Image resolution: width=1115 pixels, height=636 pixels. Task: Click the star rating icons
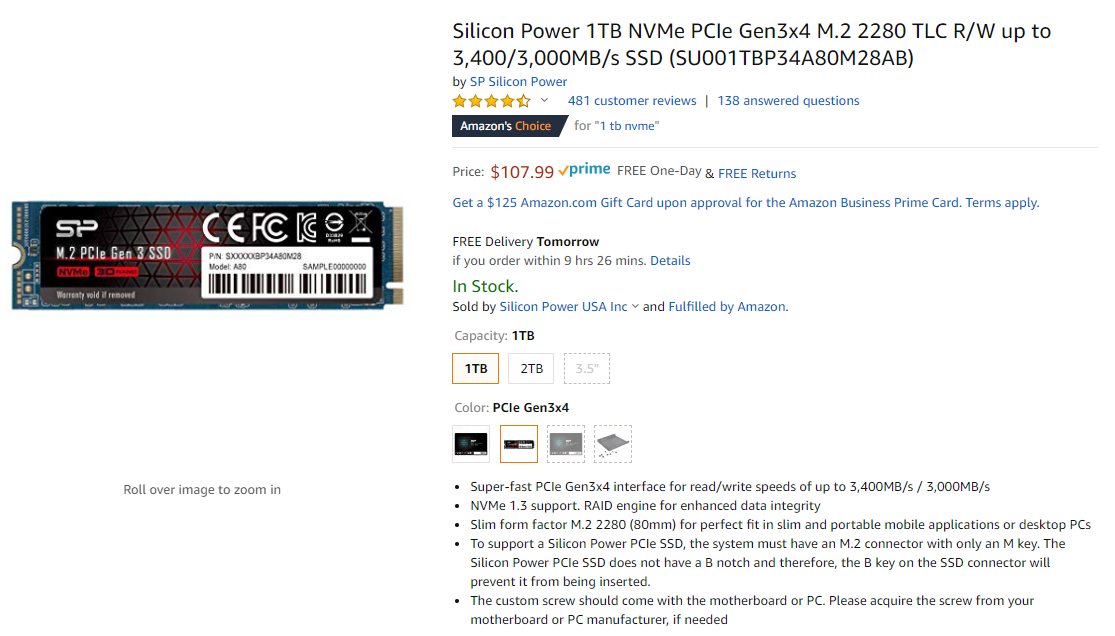(x=491, y=101)
